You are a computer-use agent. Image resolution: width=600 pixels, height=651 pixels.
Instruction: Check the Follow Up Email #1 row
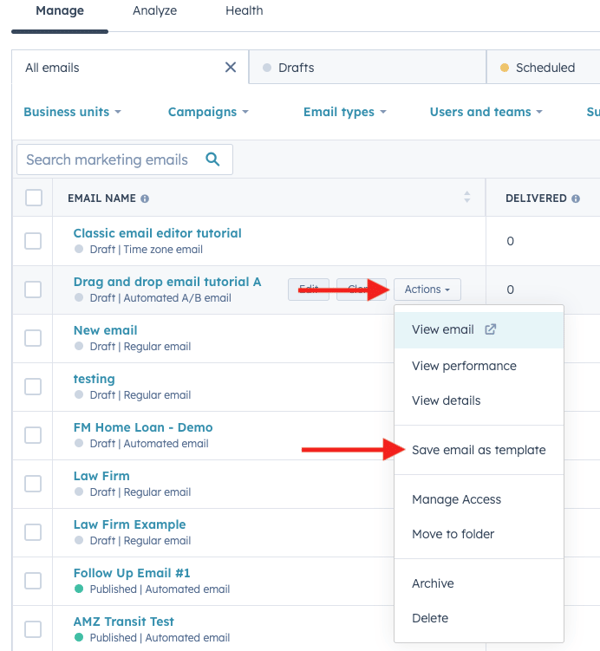click(33, 581)
